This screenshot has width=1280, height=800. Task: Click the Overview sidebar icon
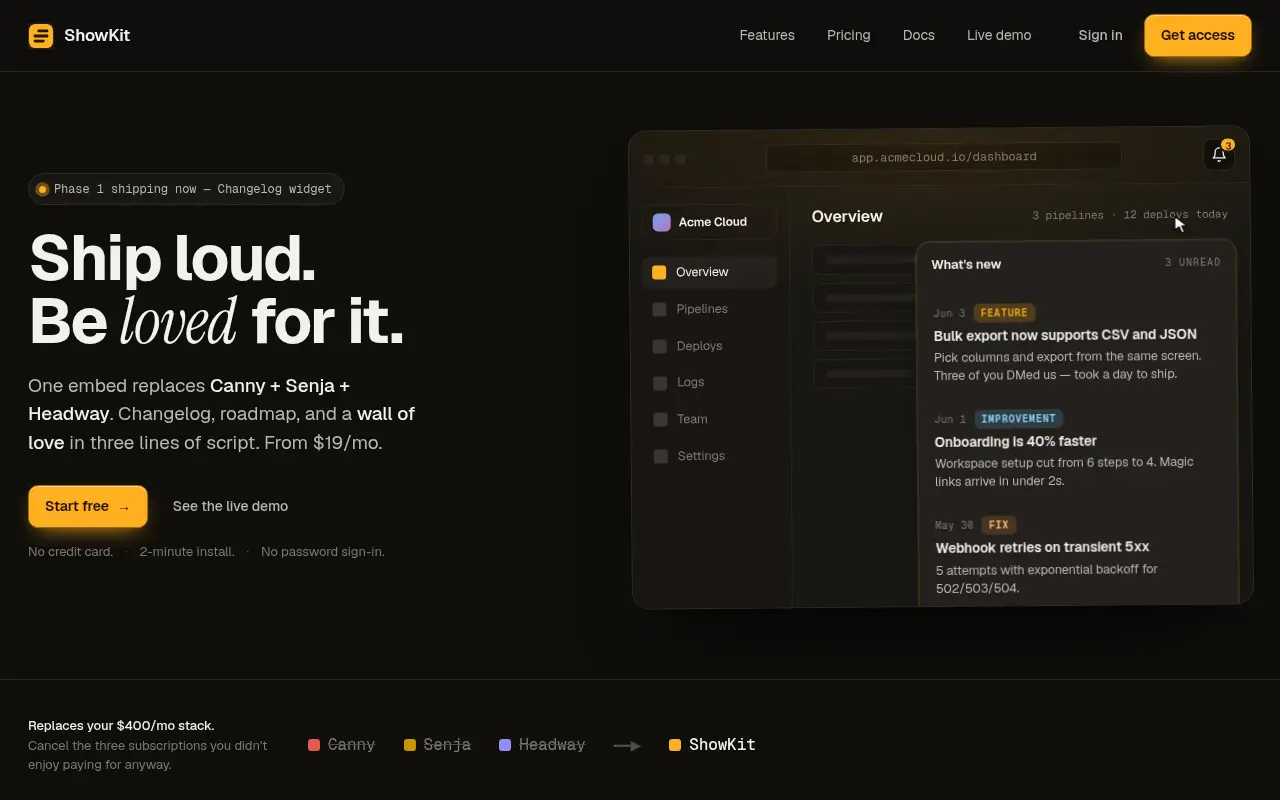[x=659, y=272]
